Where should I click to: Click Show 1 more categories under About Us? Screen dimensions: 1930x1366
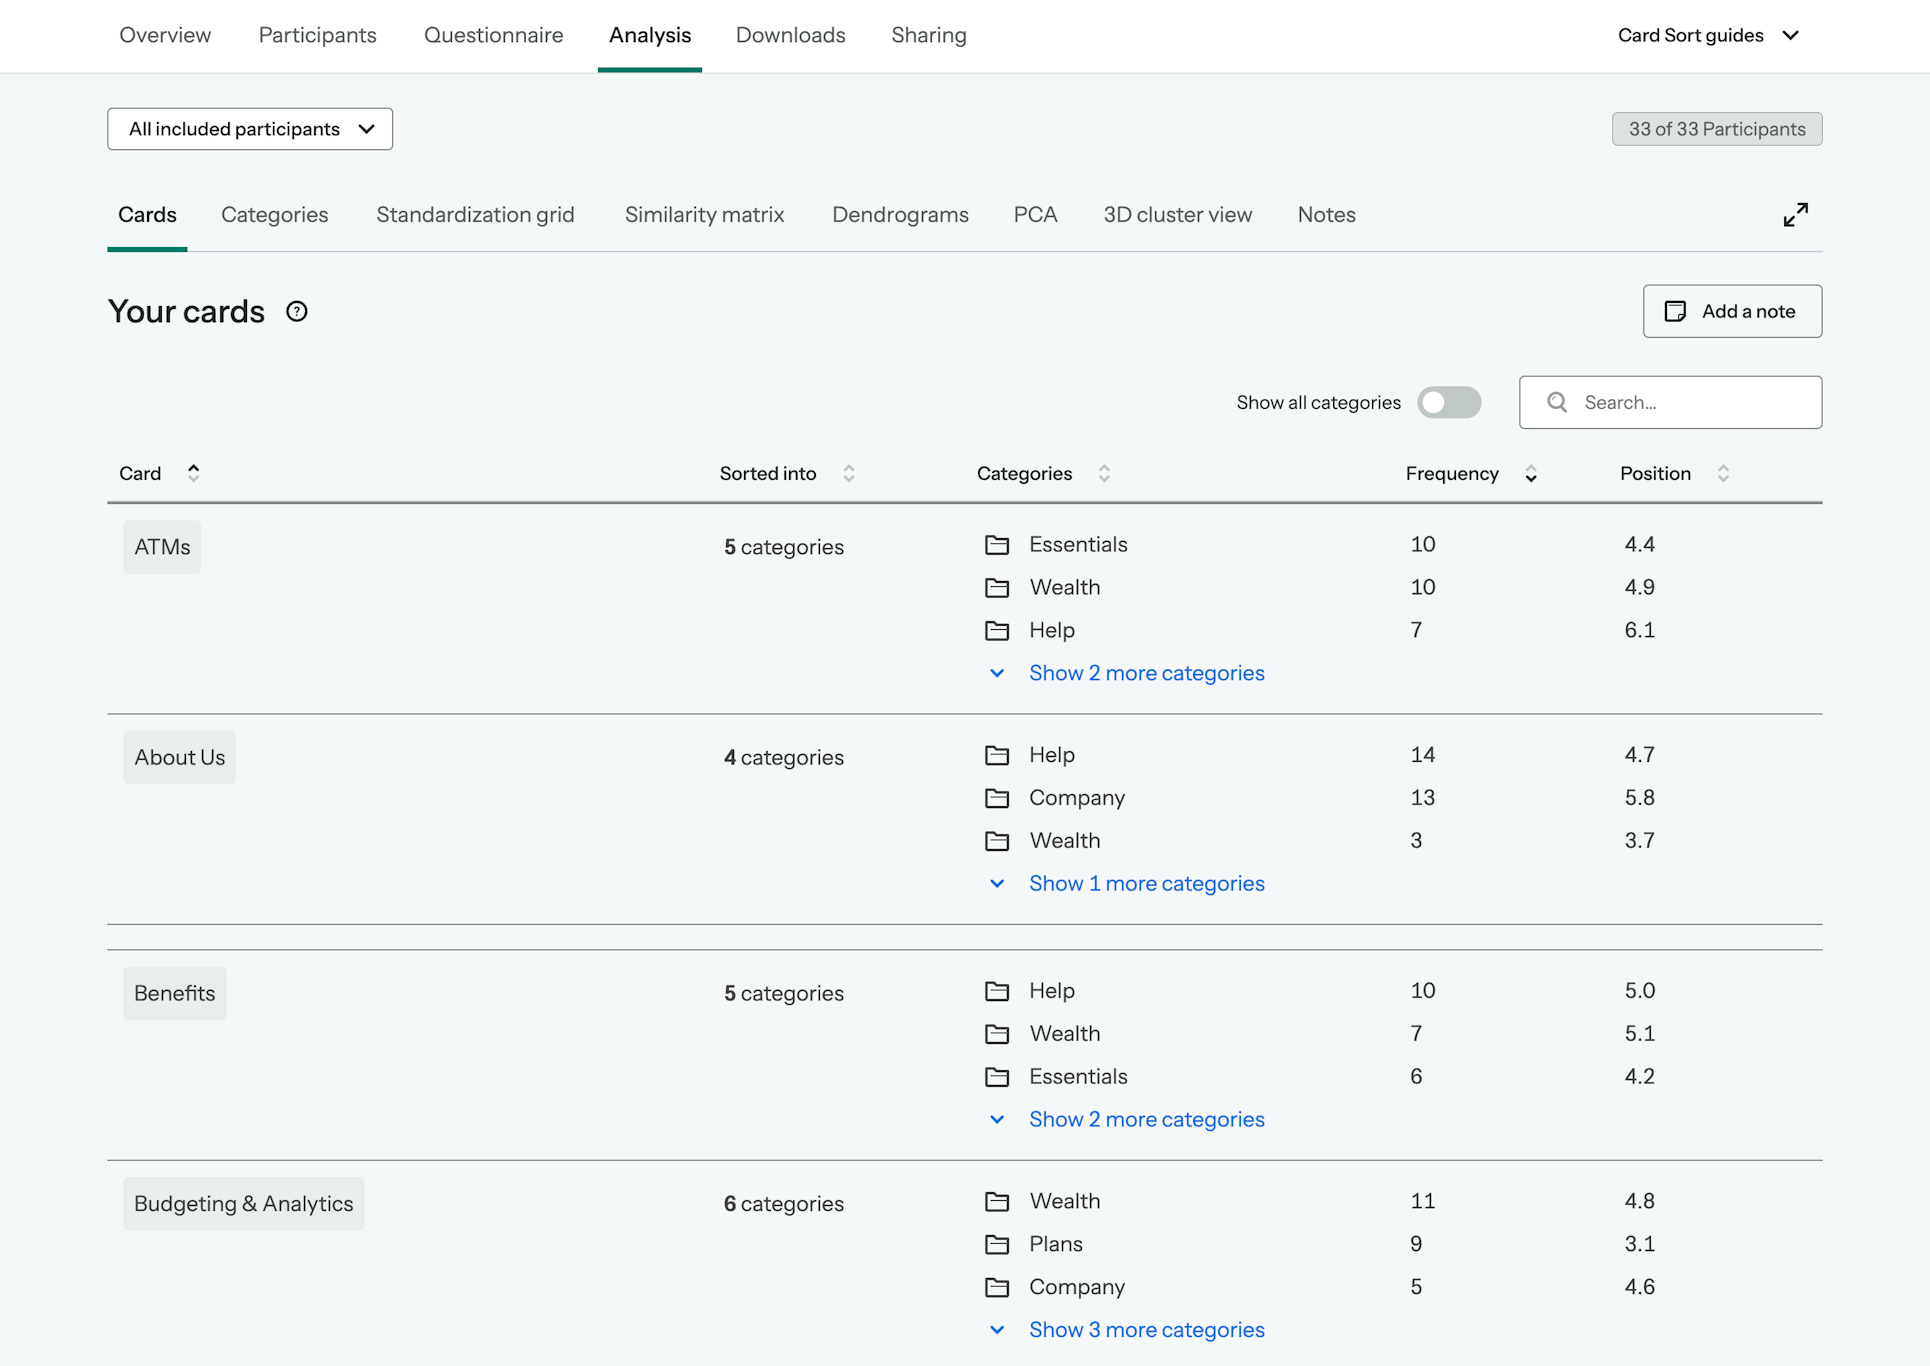tap(1146, 883)
